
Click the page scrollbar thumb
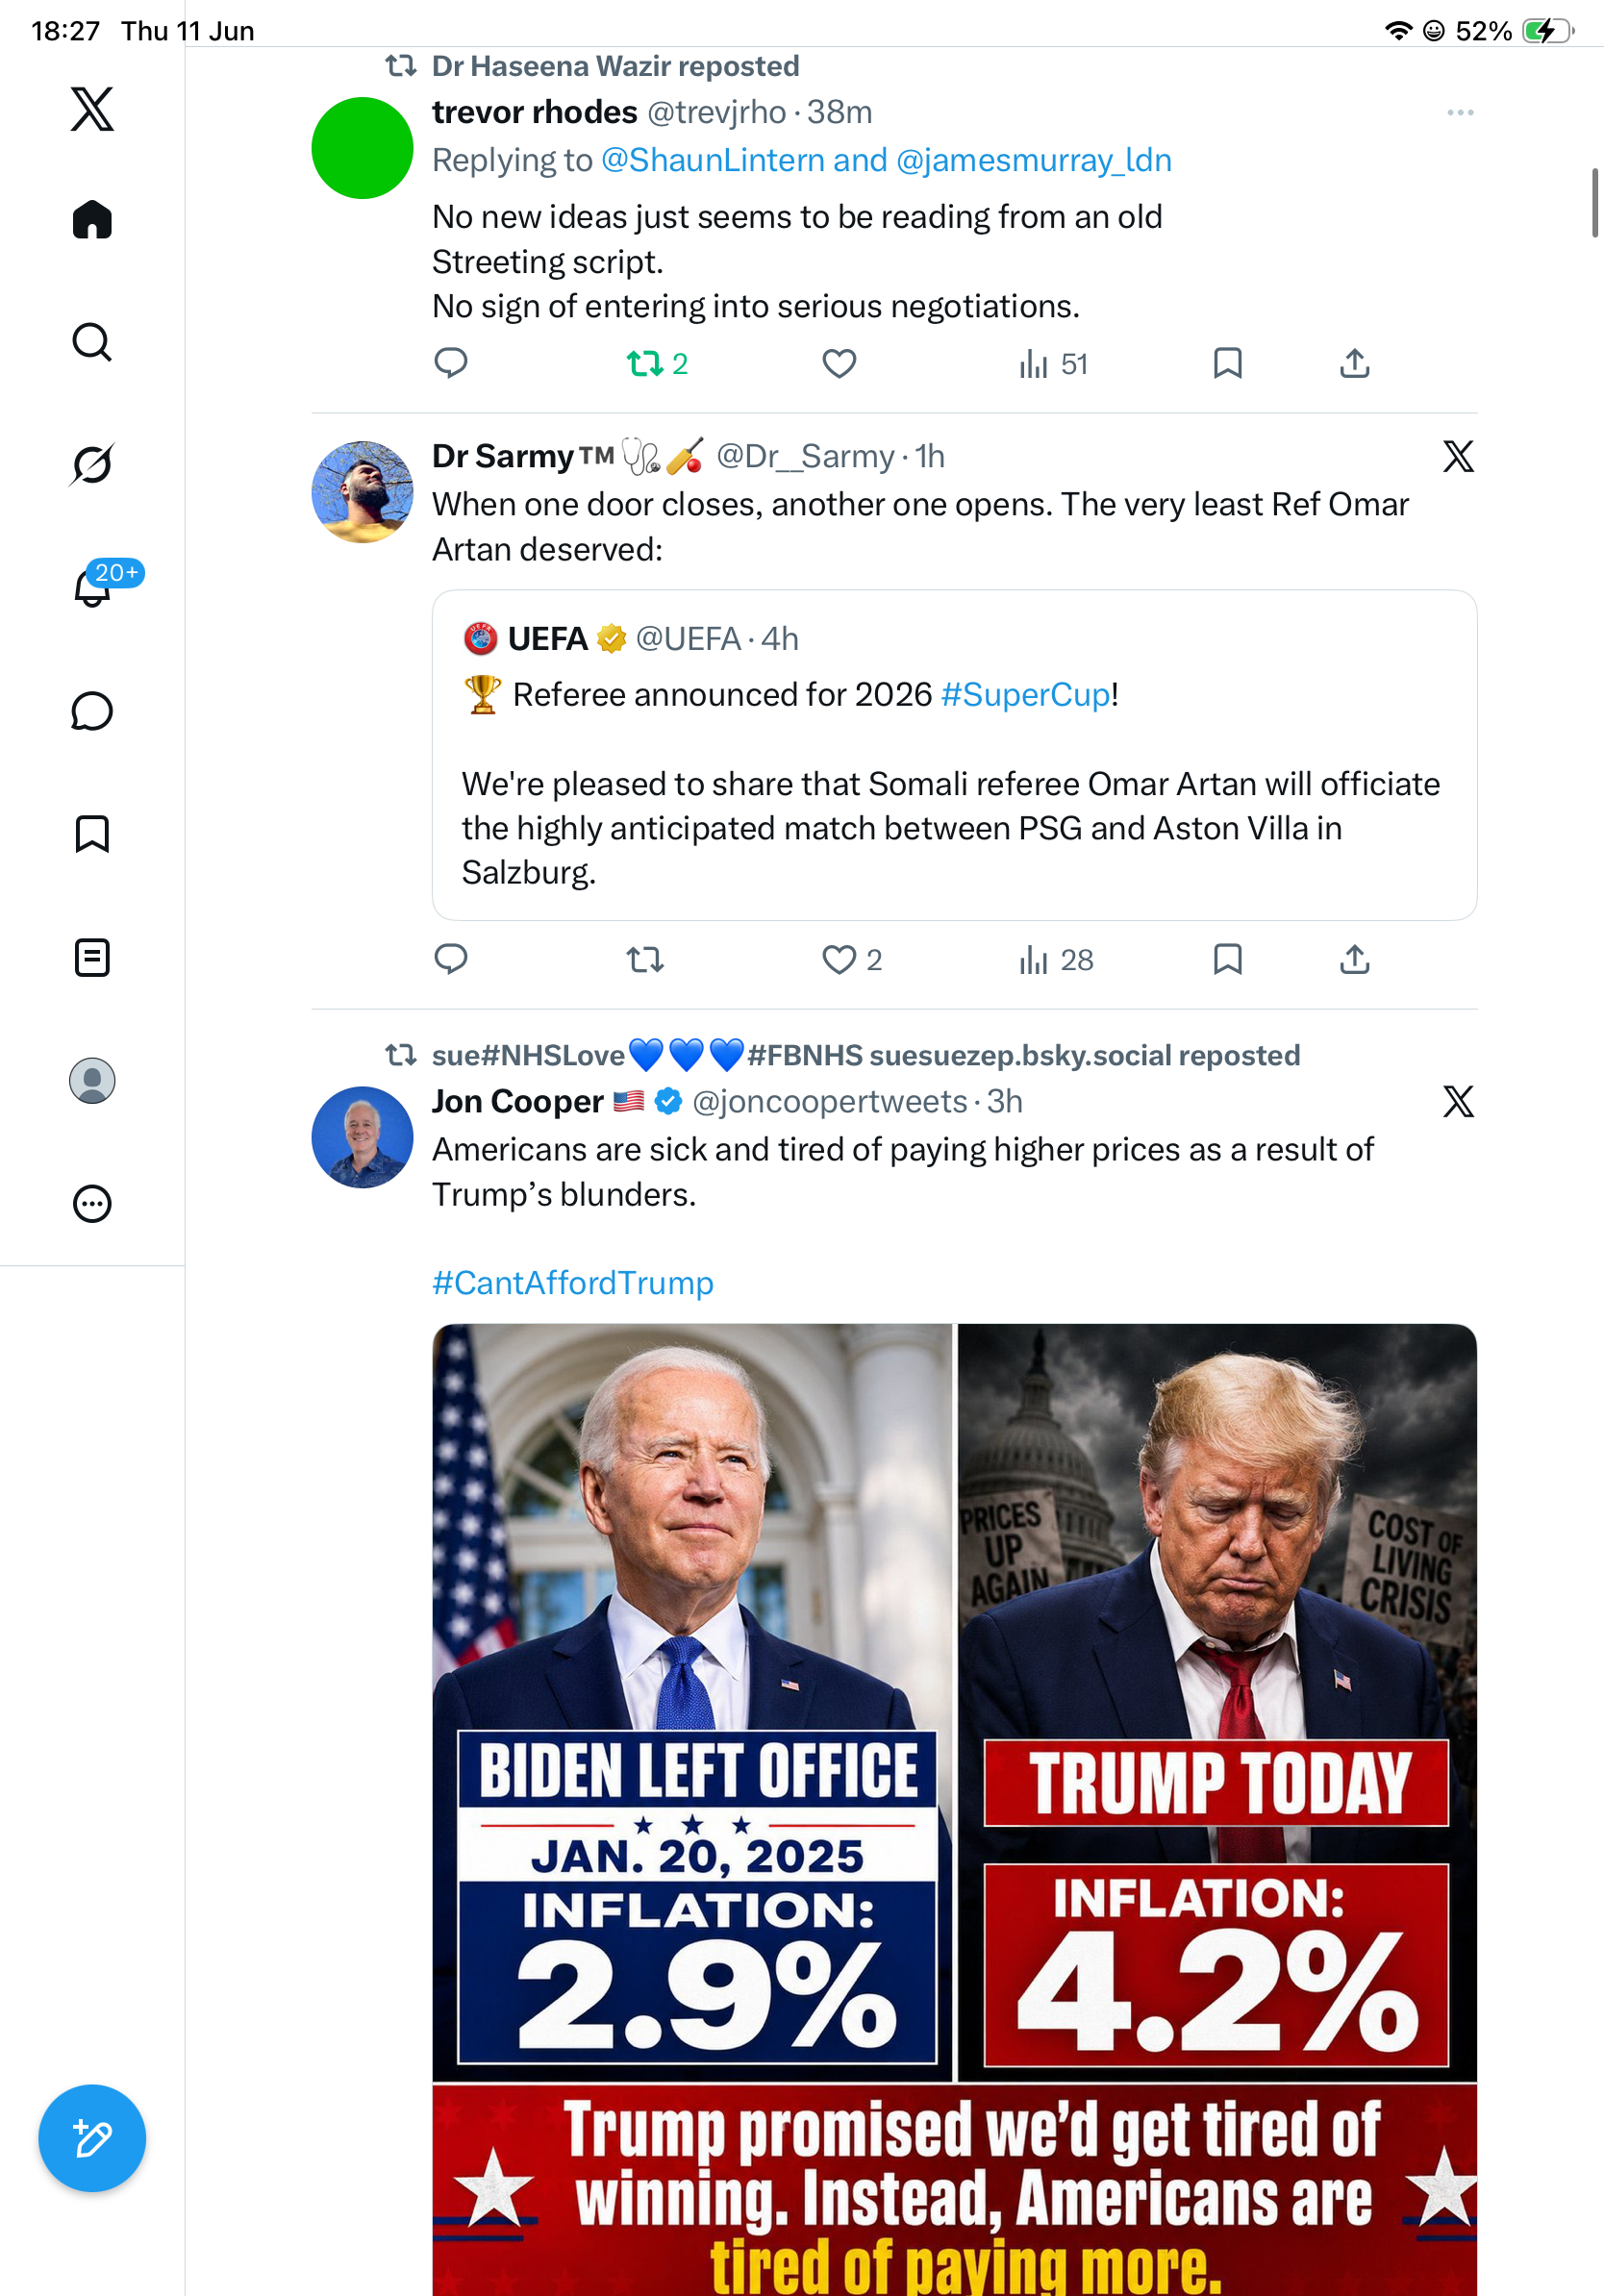coord(1595,203)
